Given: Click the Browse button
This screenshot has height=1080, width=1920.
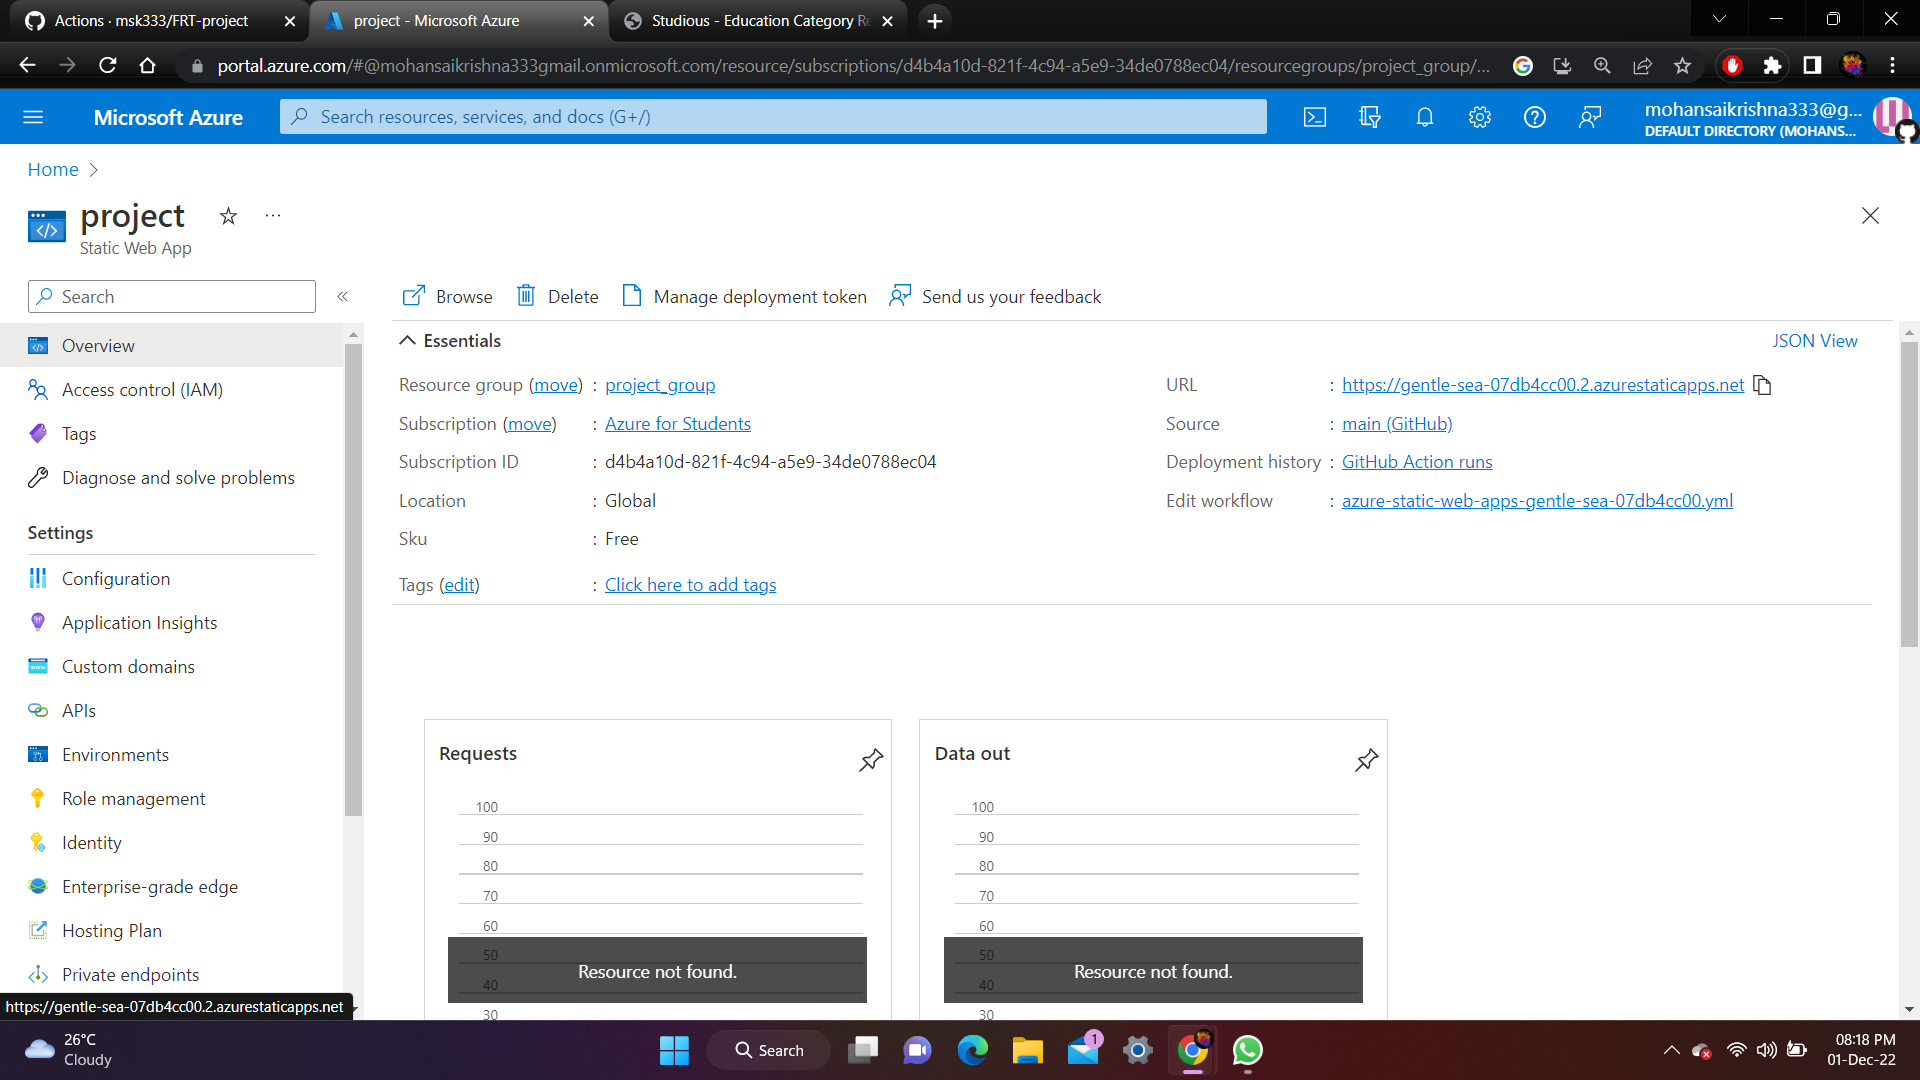Looking at the screenshot, I should tap(447, 296).
